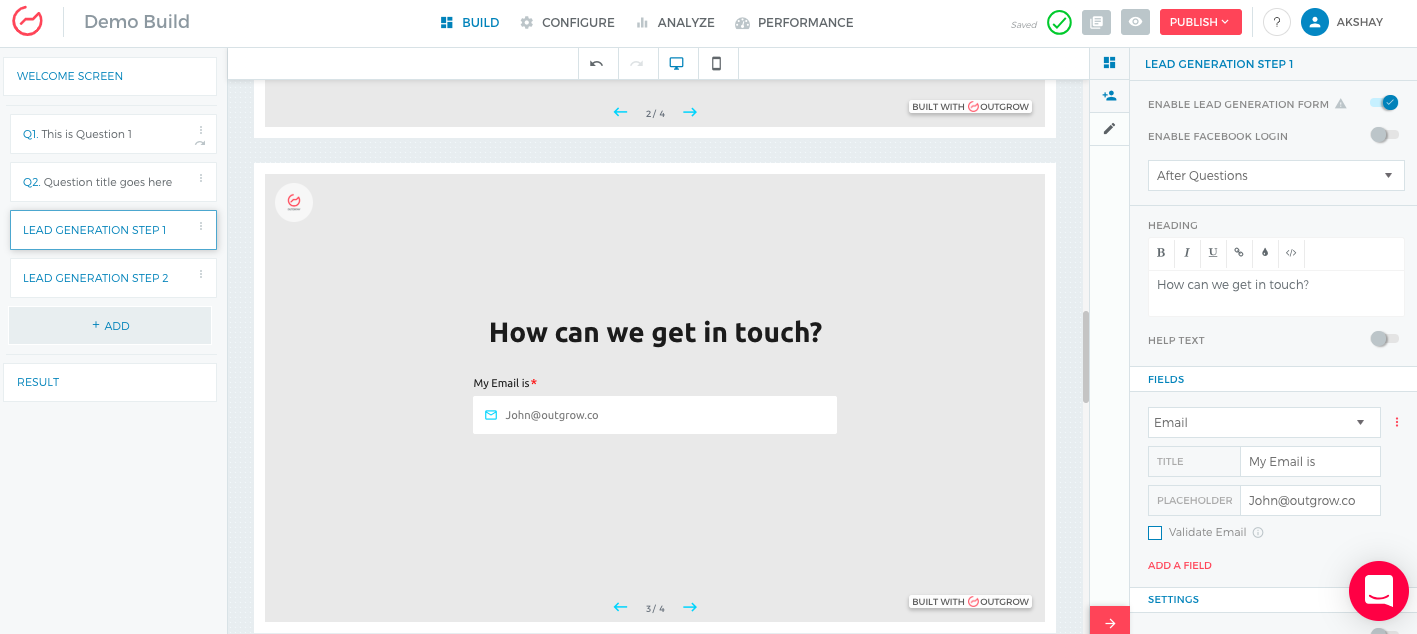
Task: Switch to the Analyze tab
Action: coord(675,22)
